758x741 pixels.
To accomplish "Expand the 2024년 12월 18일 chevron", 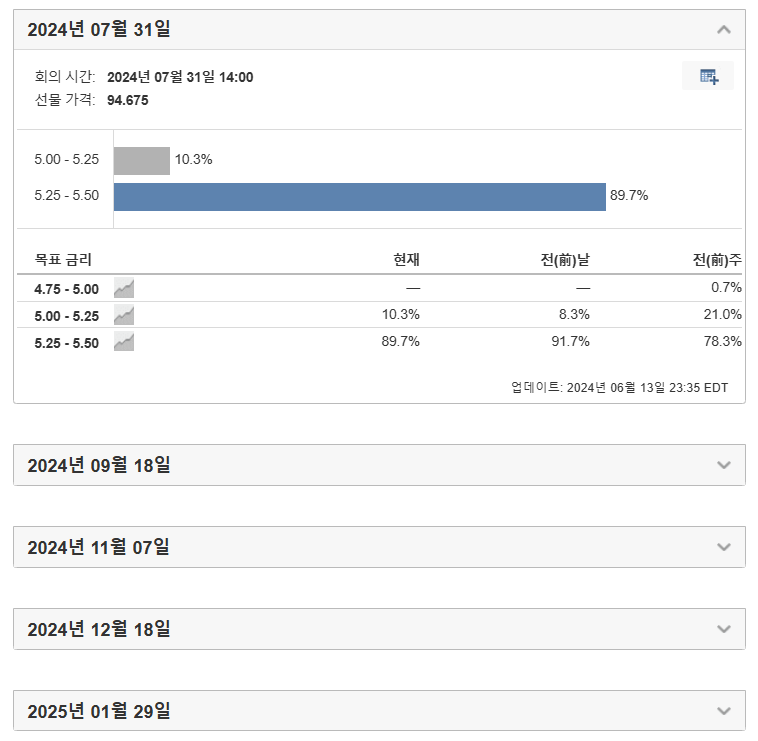I will tap(724, 629).
